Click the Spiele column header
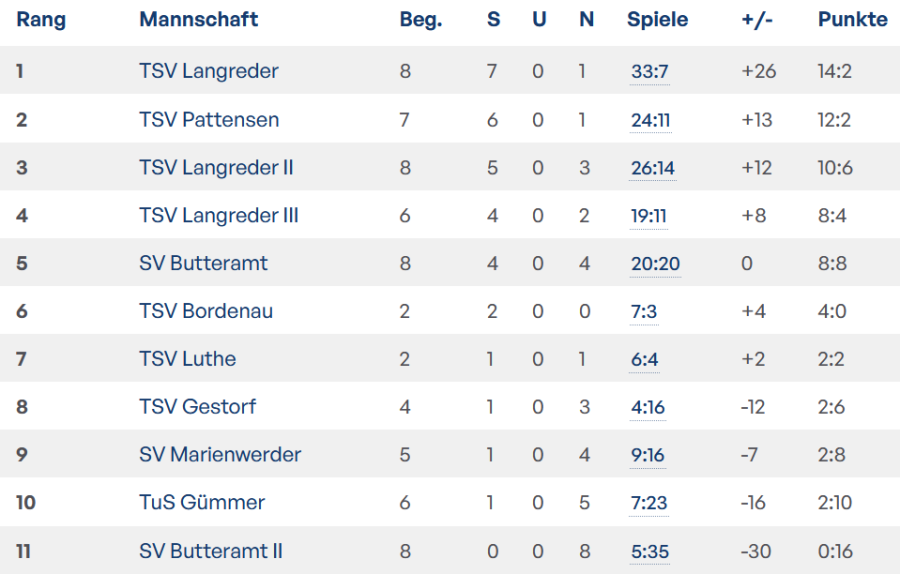Screen dimensions: 900x574 (657, 20)
